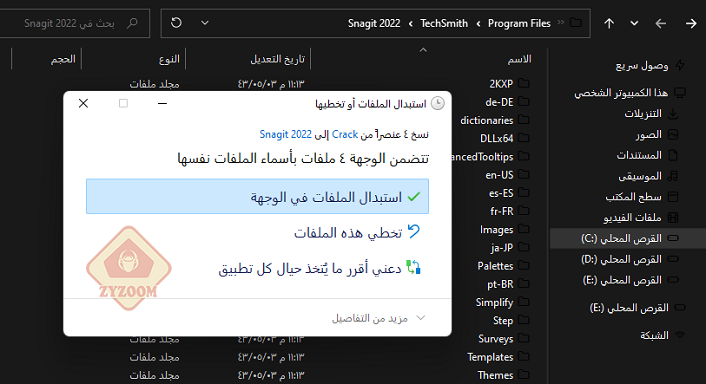Select the DLLx64 folder
The width and height of the screenshot is (706, 384).
pyautogui.click(x=497, y=138)
